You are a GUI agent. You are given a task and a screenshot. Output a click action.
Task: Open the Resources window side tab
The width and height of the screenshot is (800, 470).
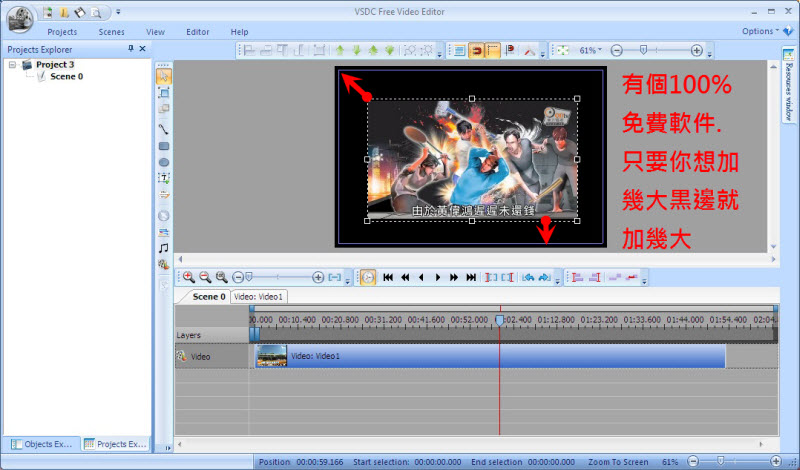pyautogui.click(x=788, y=85)
